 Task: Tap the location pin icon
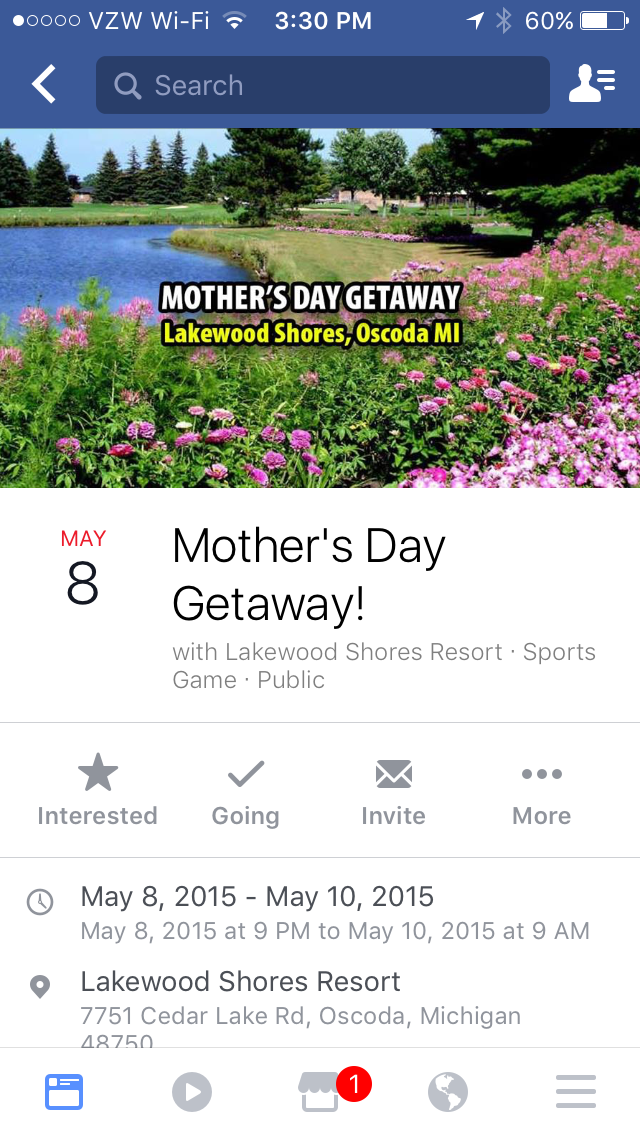(40, 987)
